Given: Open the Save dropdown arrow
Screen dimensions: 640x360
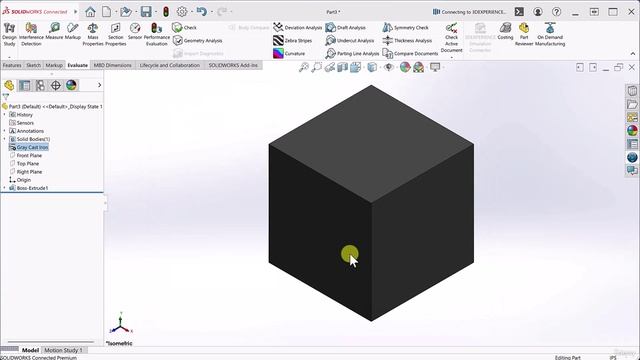Looking at the screenshot, I should [156, 12].
